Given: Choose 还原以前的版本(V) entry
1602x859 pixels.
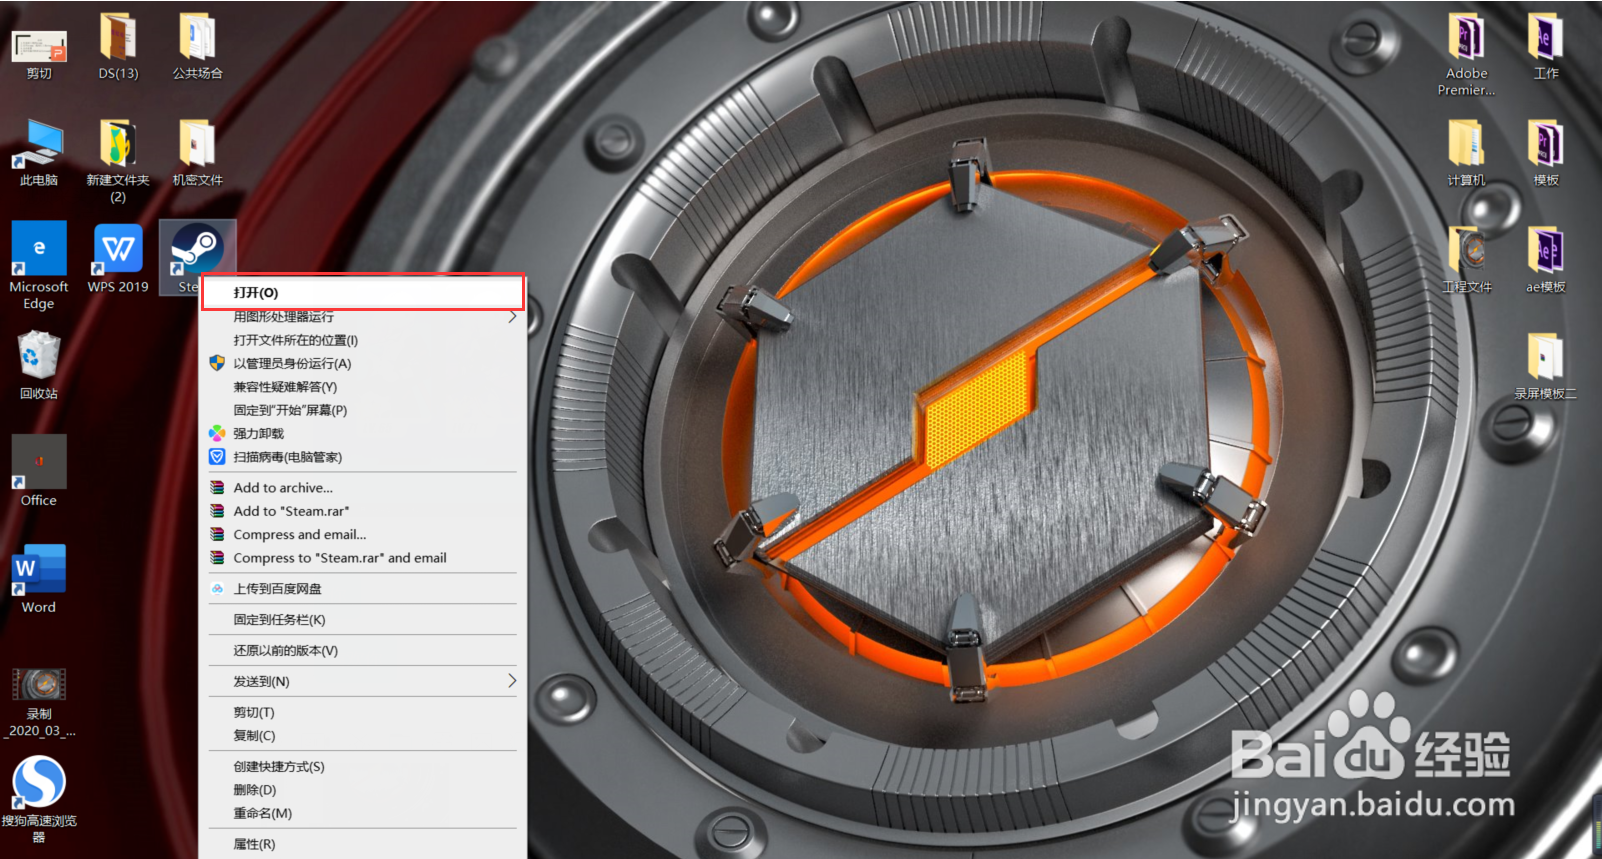Looking at the screenshot, I should (x=363, y=651).
